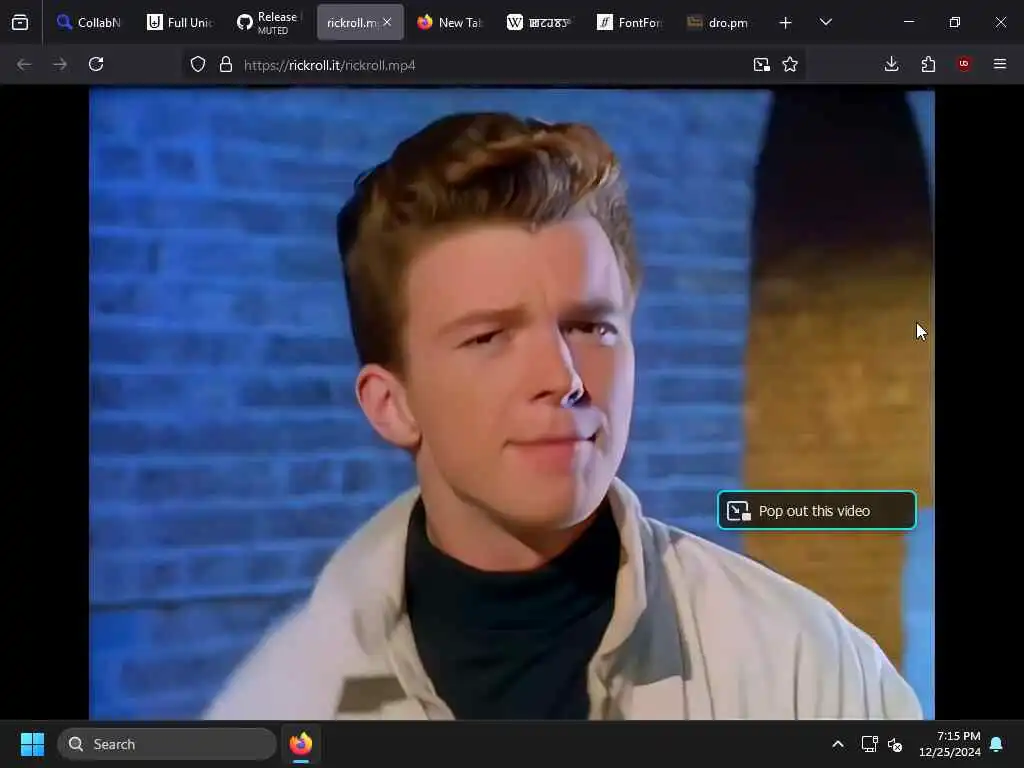Show site security lock information
1024x768 pixels.
[x=226, y=64]
